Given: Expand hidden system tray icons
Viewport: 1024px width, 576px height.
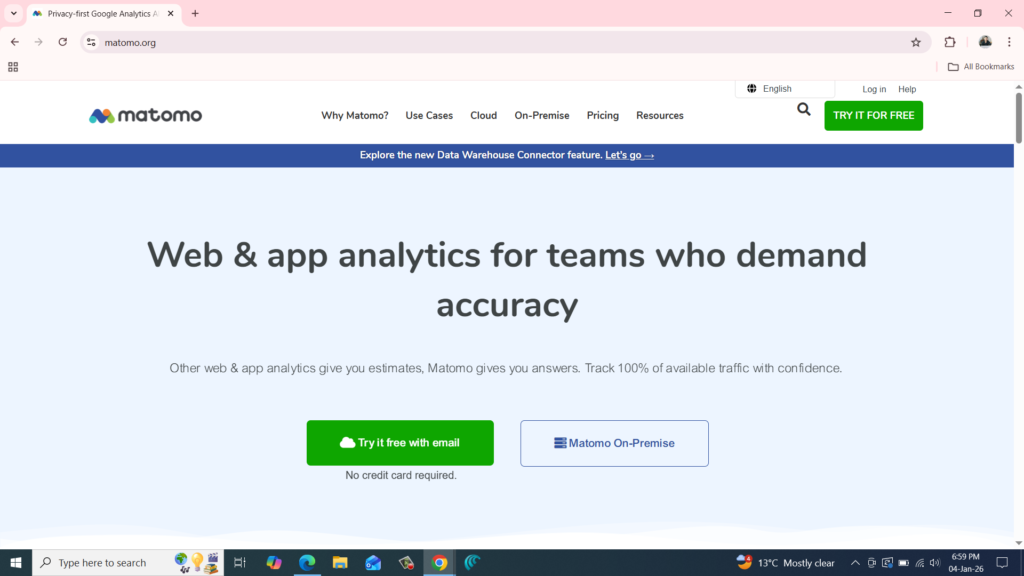Looking at the screenshot, I should [855, 562].
